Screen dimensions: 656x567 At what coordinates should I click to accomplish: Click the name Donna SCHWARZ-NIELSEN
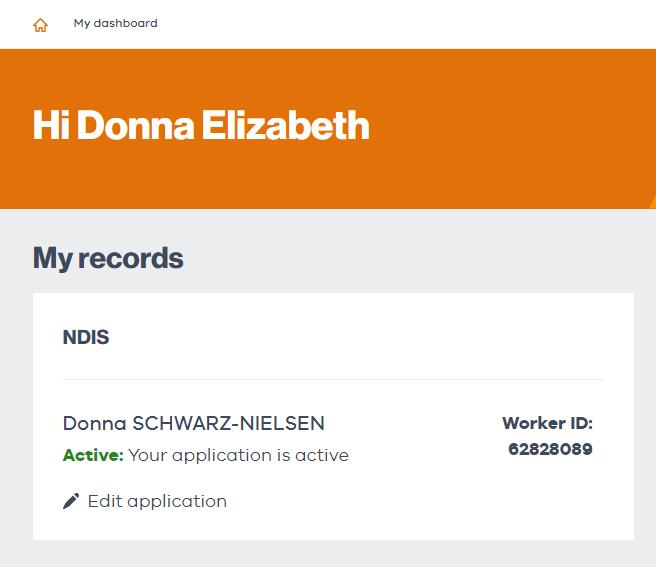tap(193, 423)
